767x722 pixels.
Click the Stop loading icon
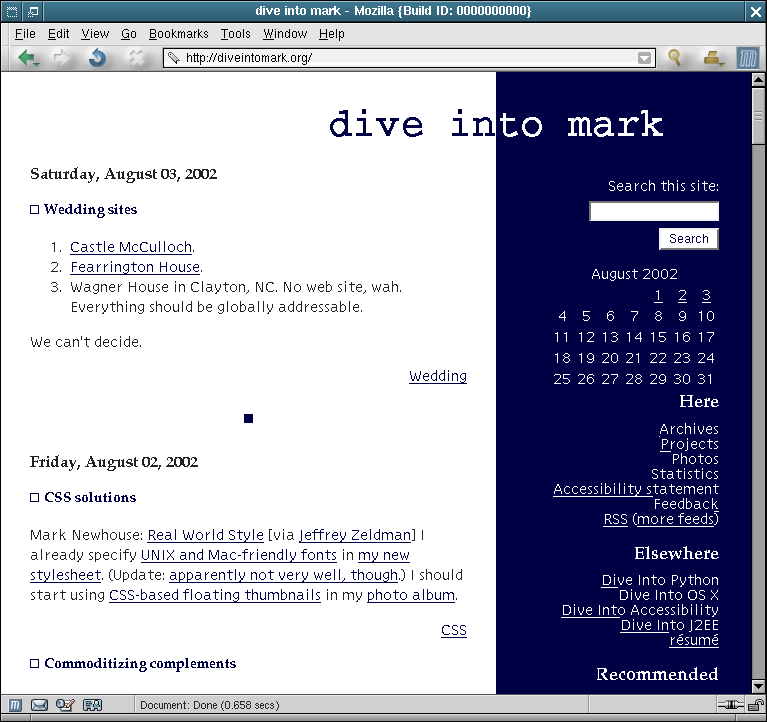pyautogui.click(x=136, y=58)
